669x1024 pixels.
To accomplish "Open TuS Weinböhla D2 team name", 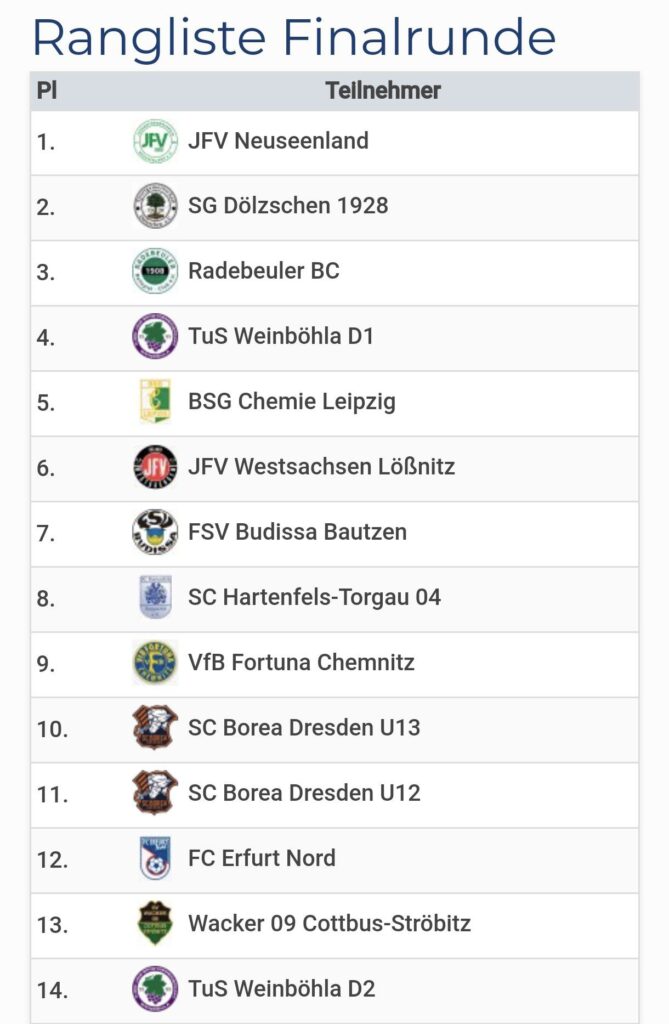I will point(282,989).
